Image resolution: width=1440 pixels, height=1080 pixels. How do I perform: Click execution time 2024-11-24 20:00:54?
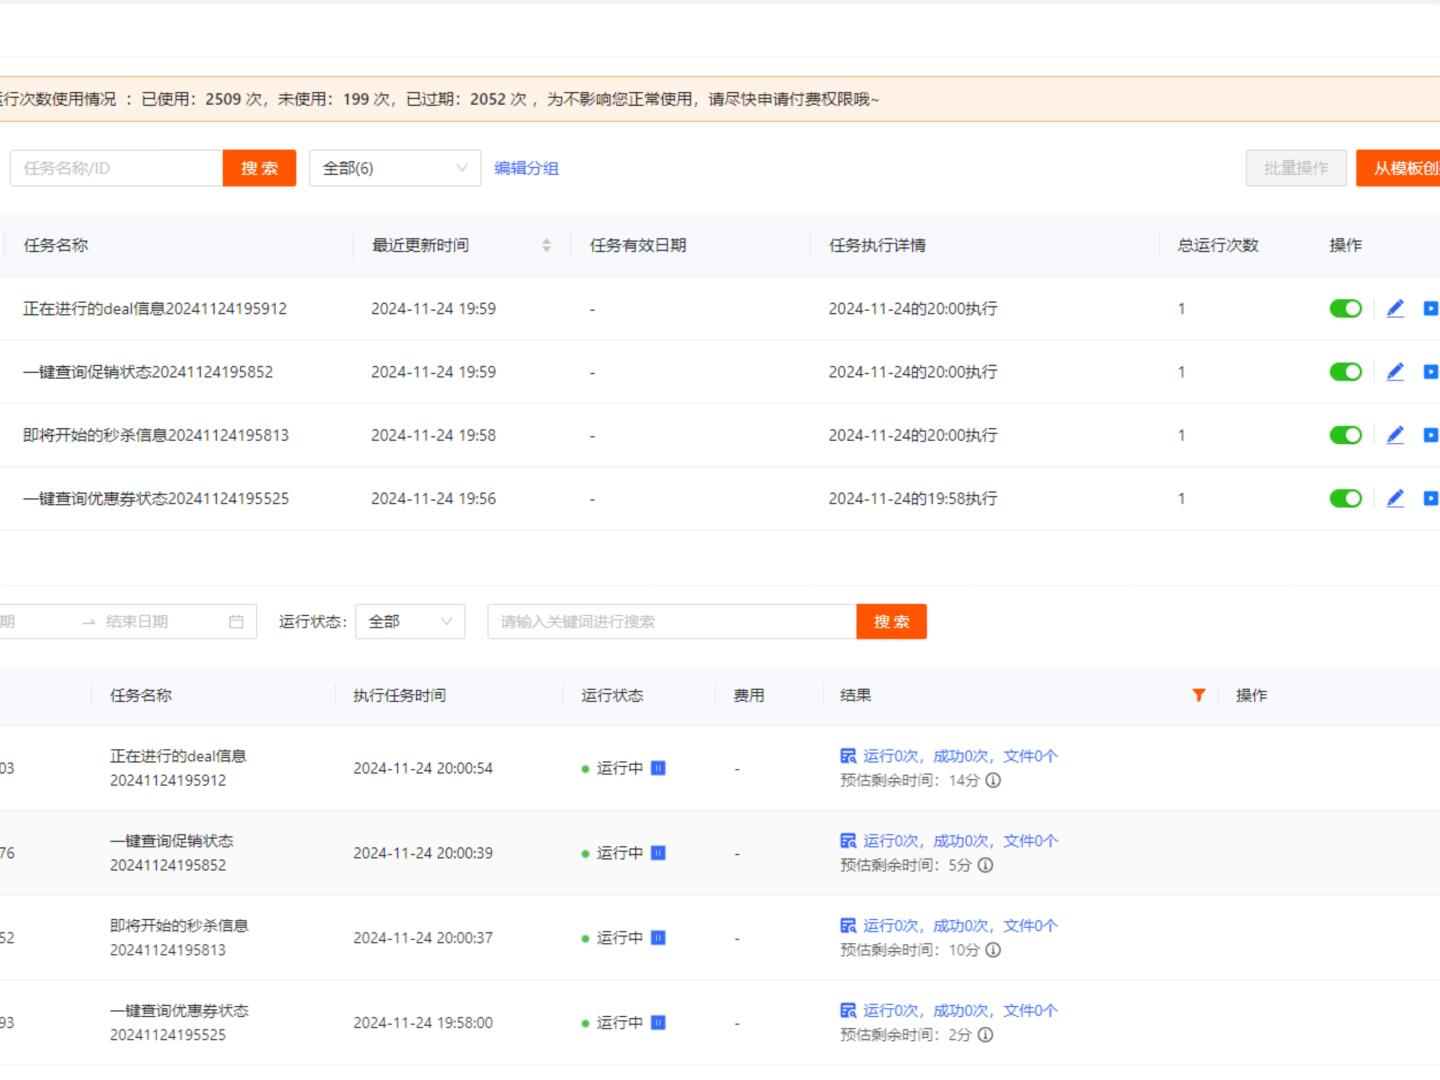pyautogui.click(x=423, y=768)
